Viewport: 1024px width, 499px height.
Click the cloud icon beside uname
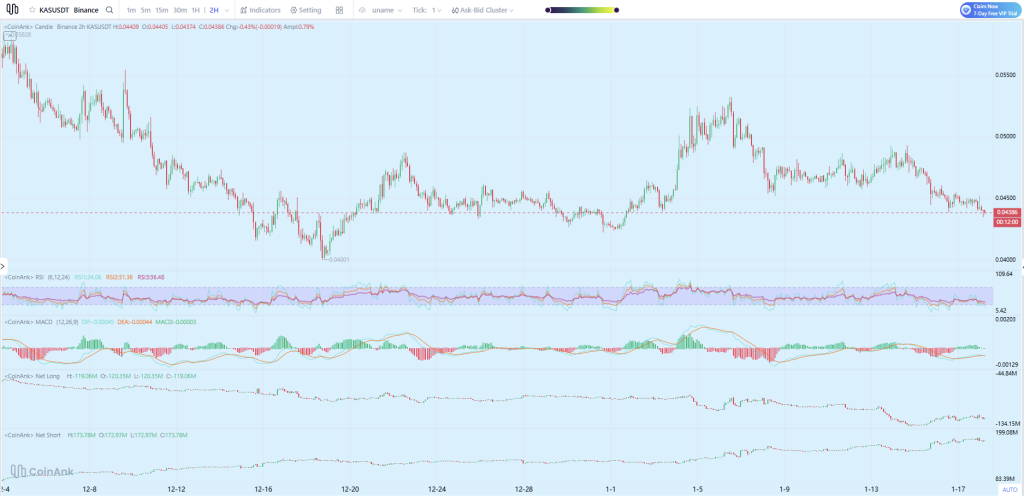tap(363, 10)
